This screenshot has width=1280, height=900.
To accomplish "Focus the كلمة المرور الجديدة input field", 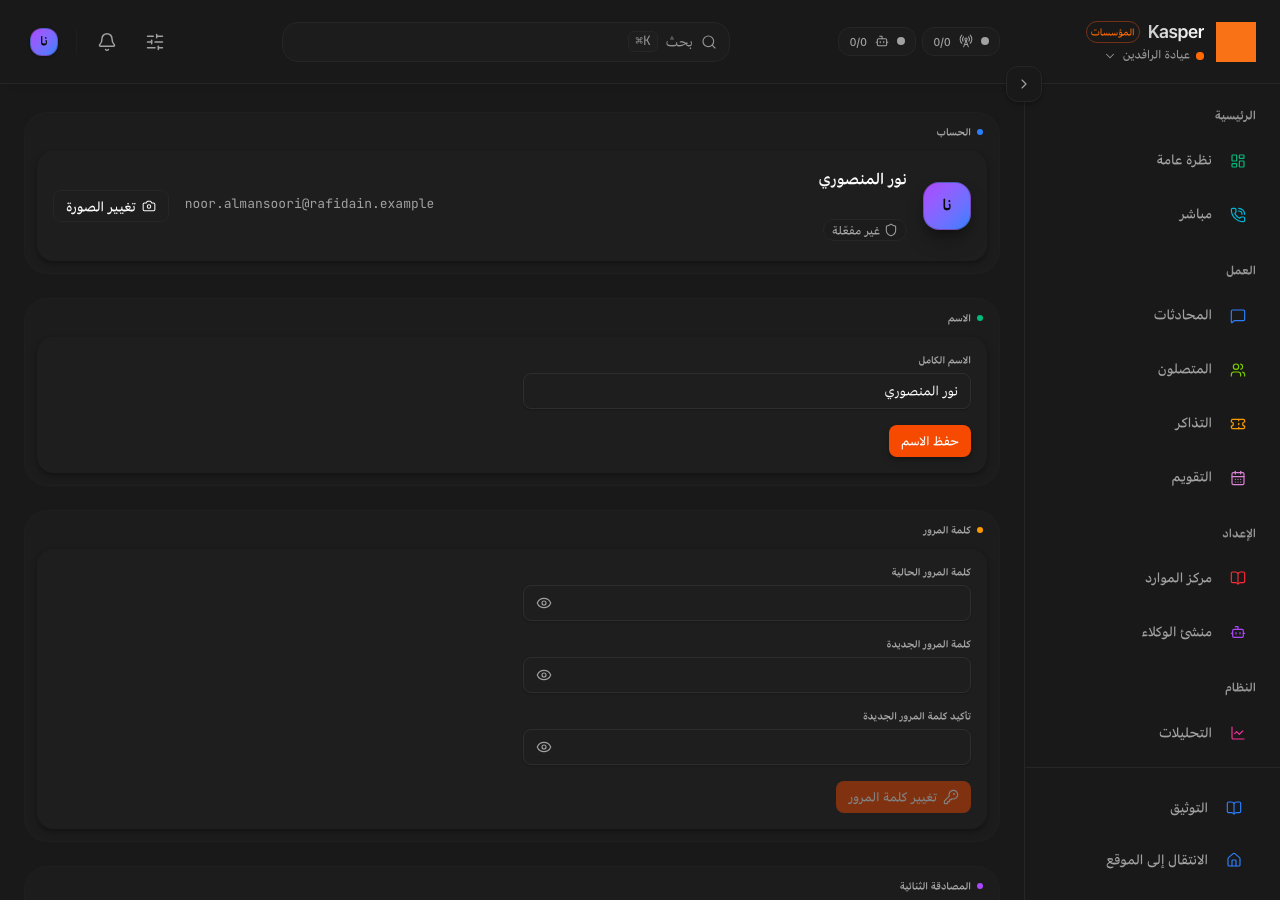I will [x=747, y=675].
